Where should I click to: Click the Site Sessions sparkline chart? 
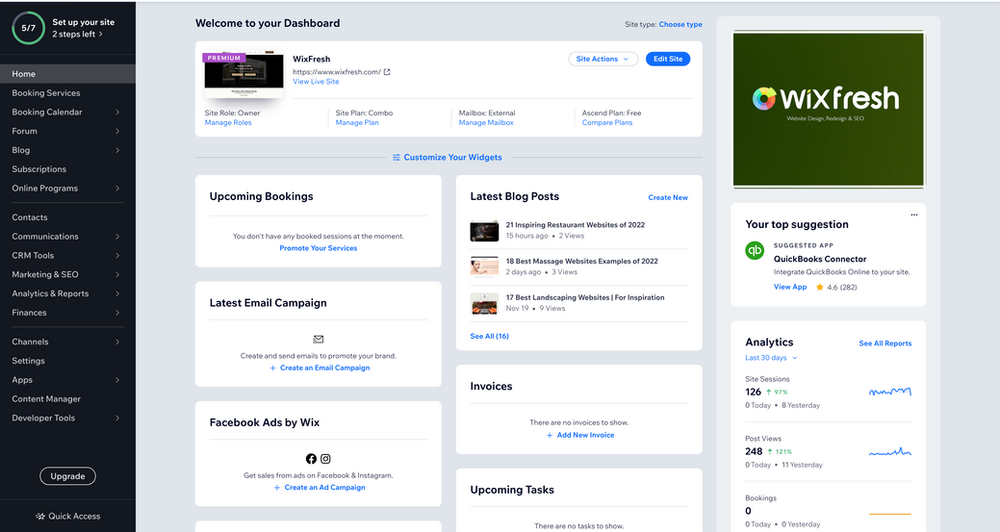pos(889,392)
